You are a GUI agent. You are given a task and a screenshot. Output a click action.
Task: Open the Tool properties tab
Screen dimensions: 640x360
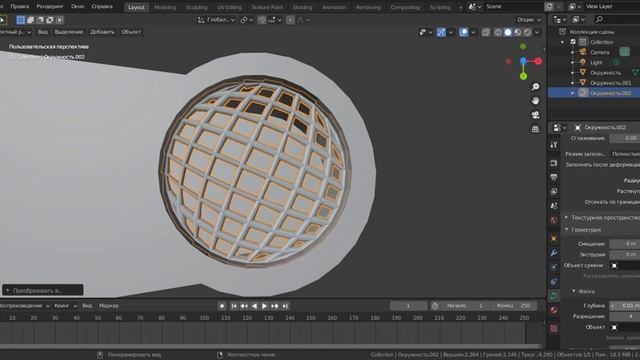pyautogui.click(x=554, y=145)
